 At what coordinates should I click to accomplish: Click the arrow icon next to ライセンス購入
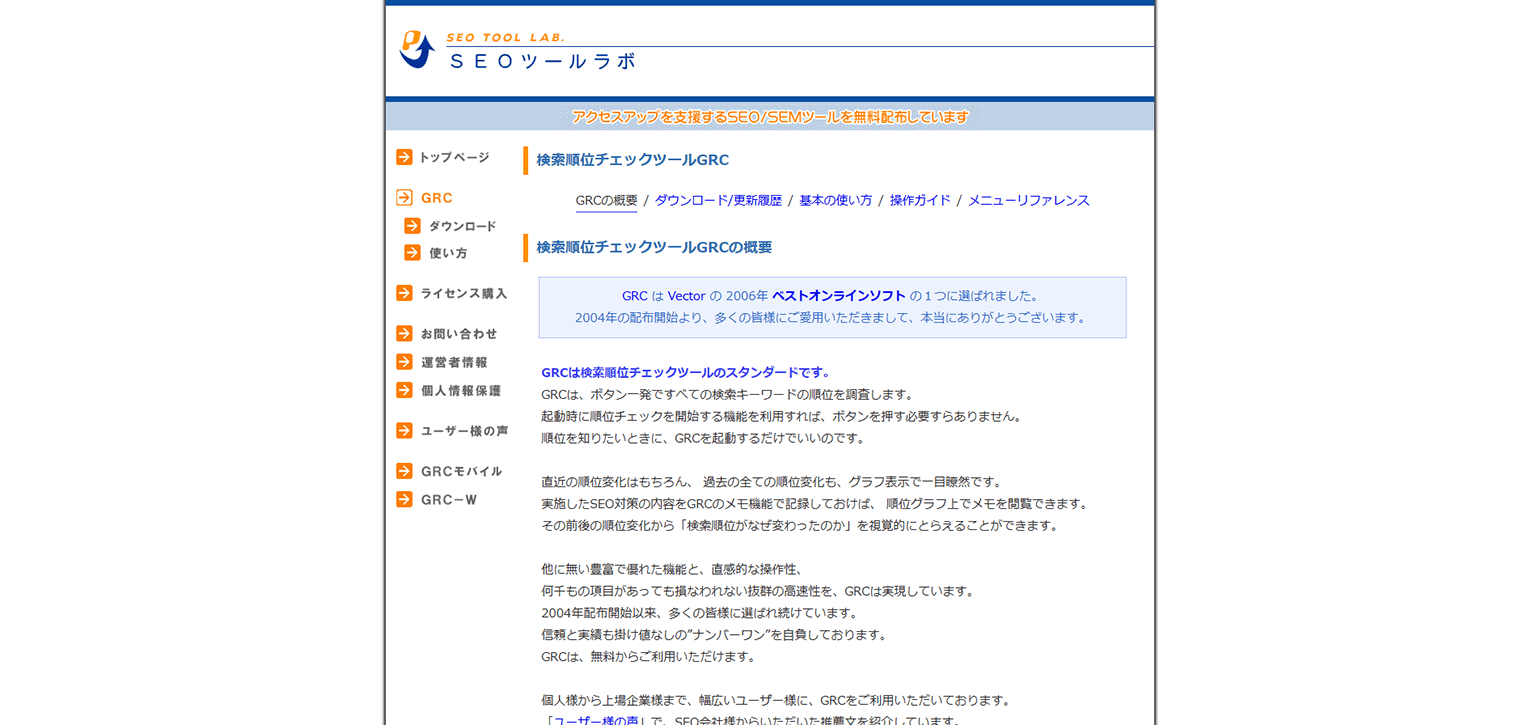(404, 293)
